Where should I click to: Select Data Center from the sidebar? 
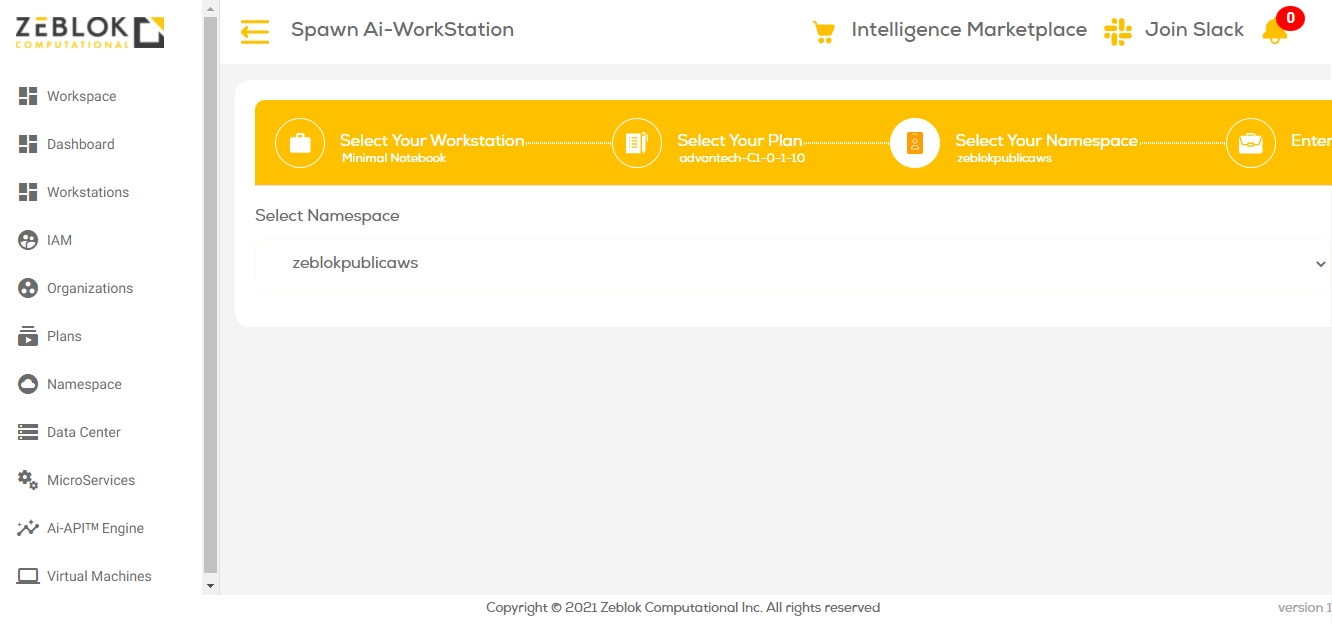[x=83, y=432]
